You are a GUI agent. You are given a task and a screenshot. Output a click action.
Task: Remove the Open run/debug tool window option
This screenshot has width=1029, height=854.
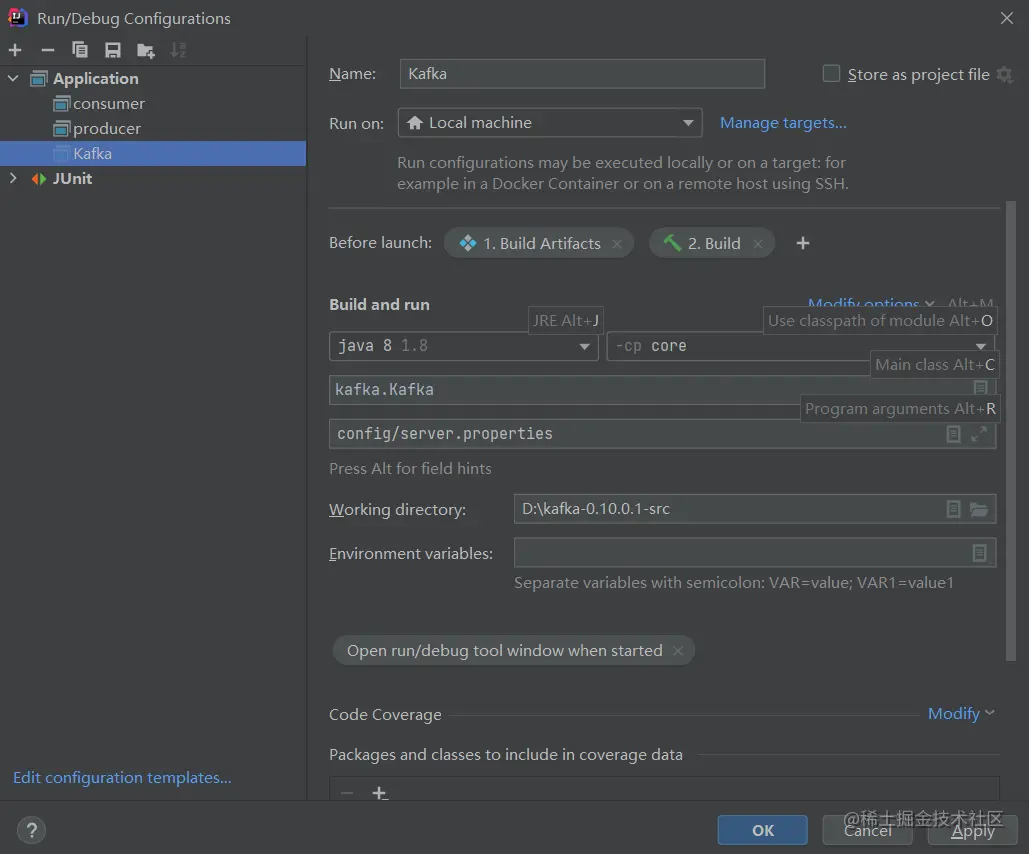click(678, 651)
